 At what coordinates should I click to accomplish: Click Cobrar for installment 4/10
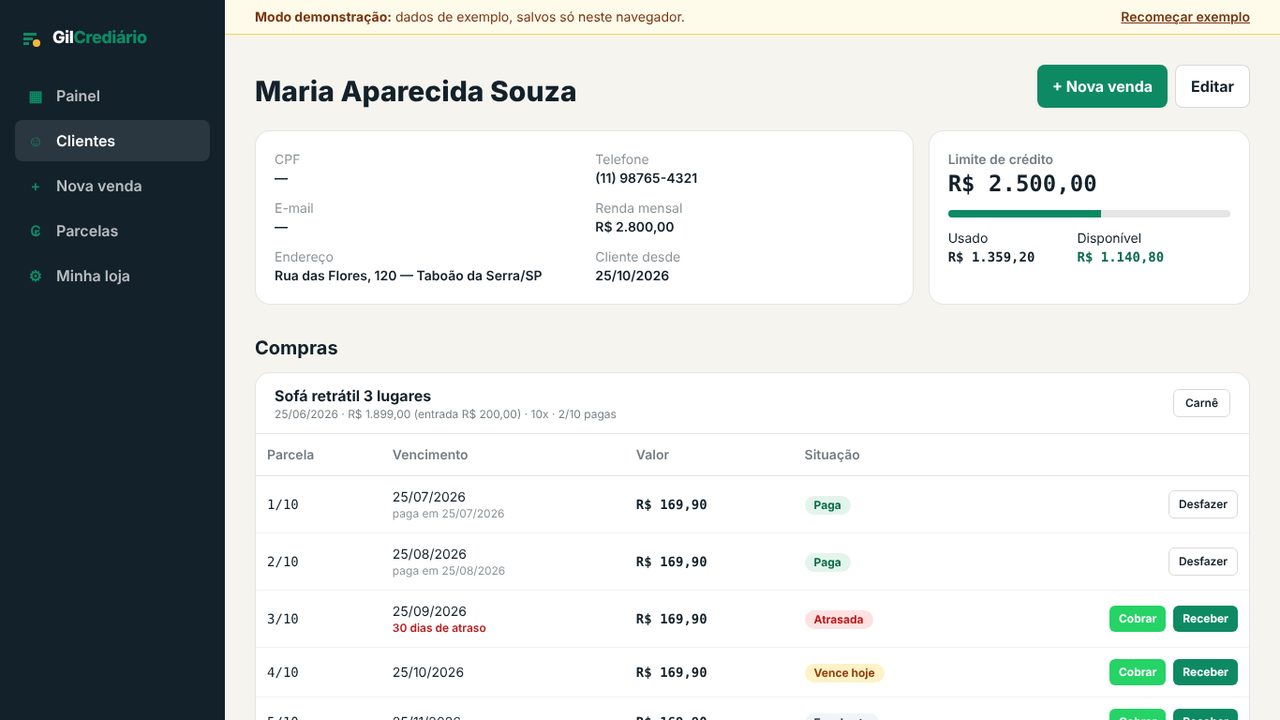pos(1137,673)
